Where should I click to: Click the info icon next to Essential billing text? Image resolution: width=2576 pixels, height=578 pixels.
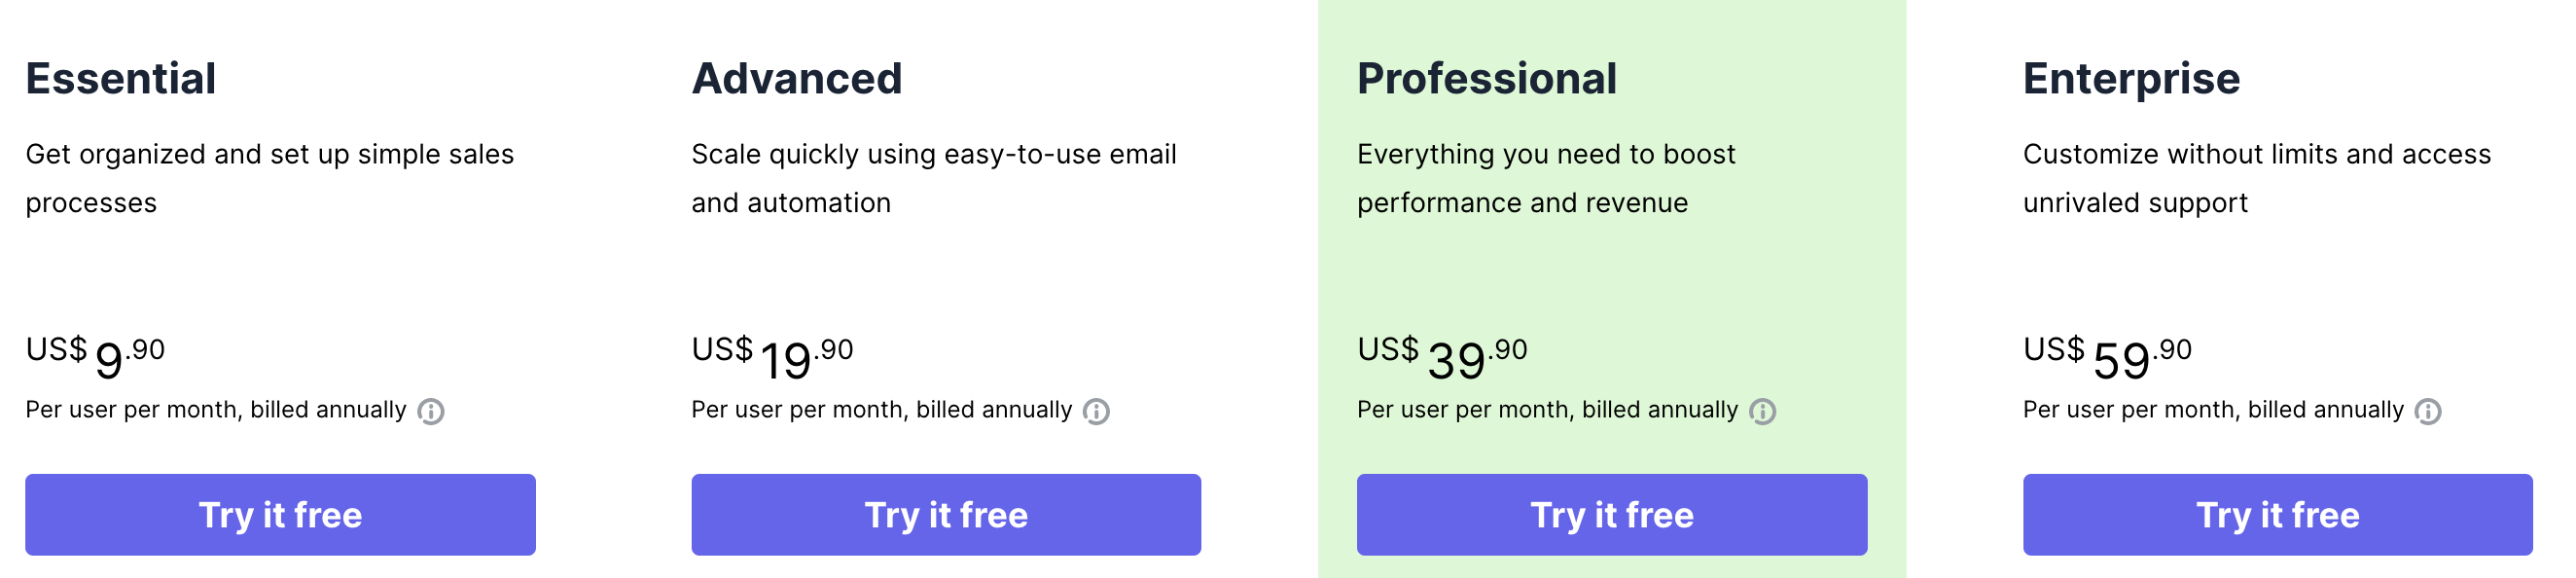click(x=432, y=410)
